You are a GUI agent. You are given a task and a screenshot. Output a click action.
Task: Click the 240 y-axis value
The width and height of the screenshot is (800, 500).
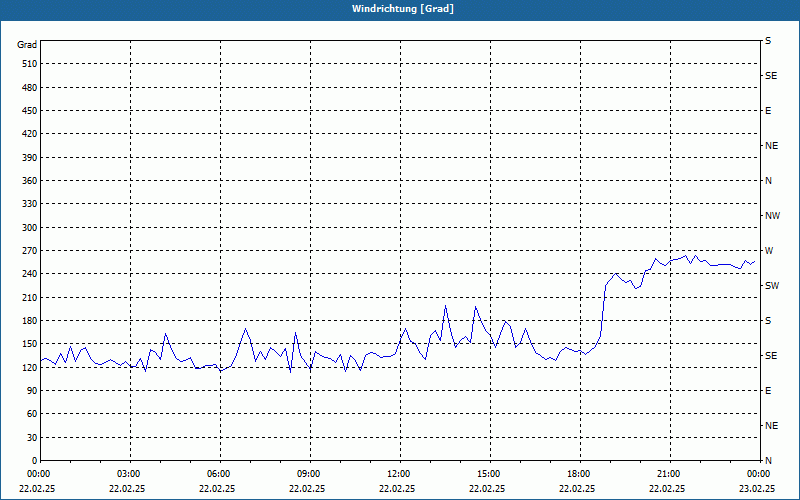click(30, 274)
